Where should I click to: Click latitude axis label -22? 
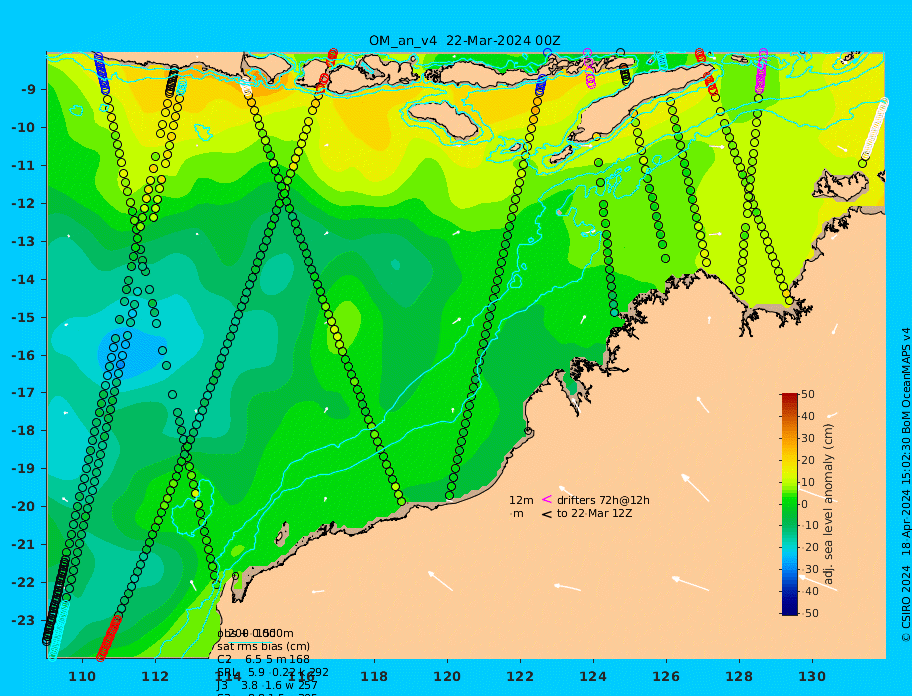(24, 582)
